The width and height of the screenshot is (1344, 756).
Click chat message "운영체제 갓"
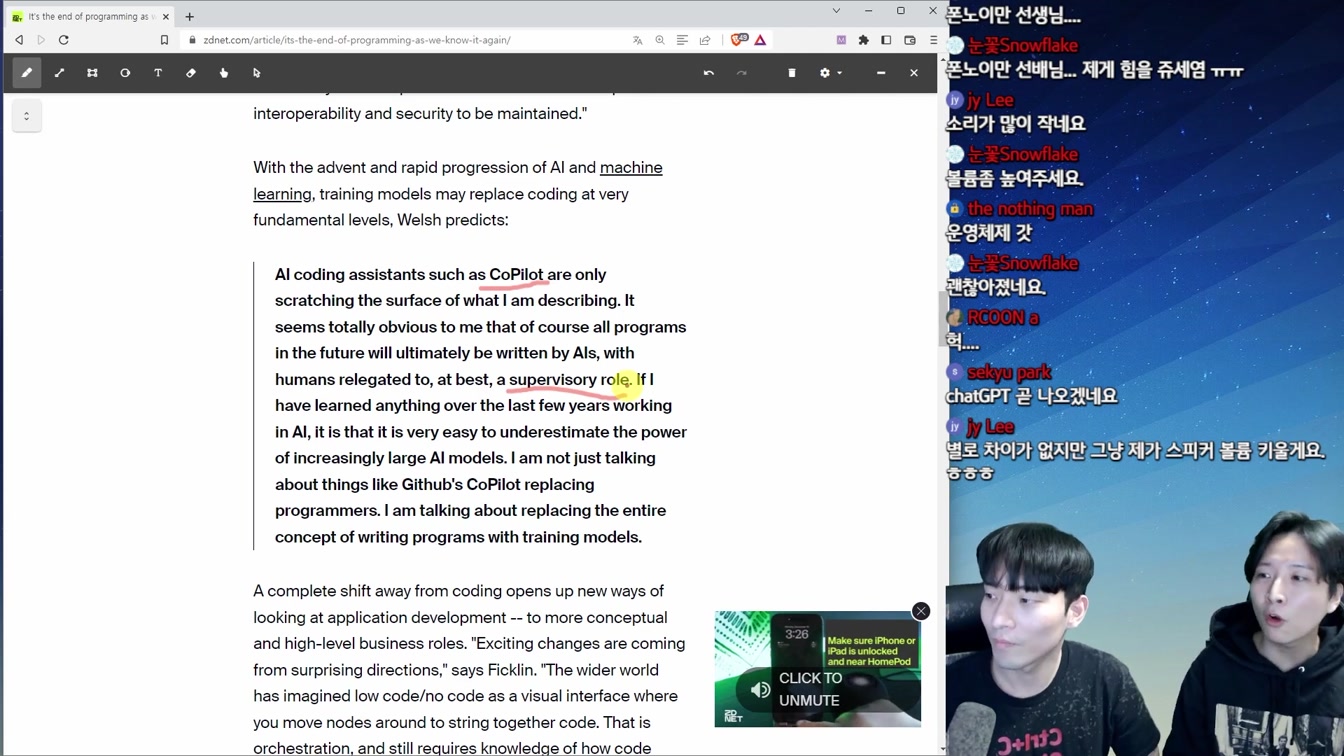[x=989, y=233]
